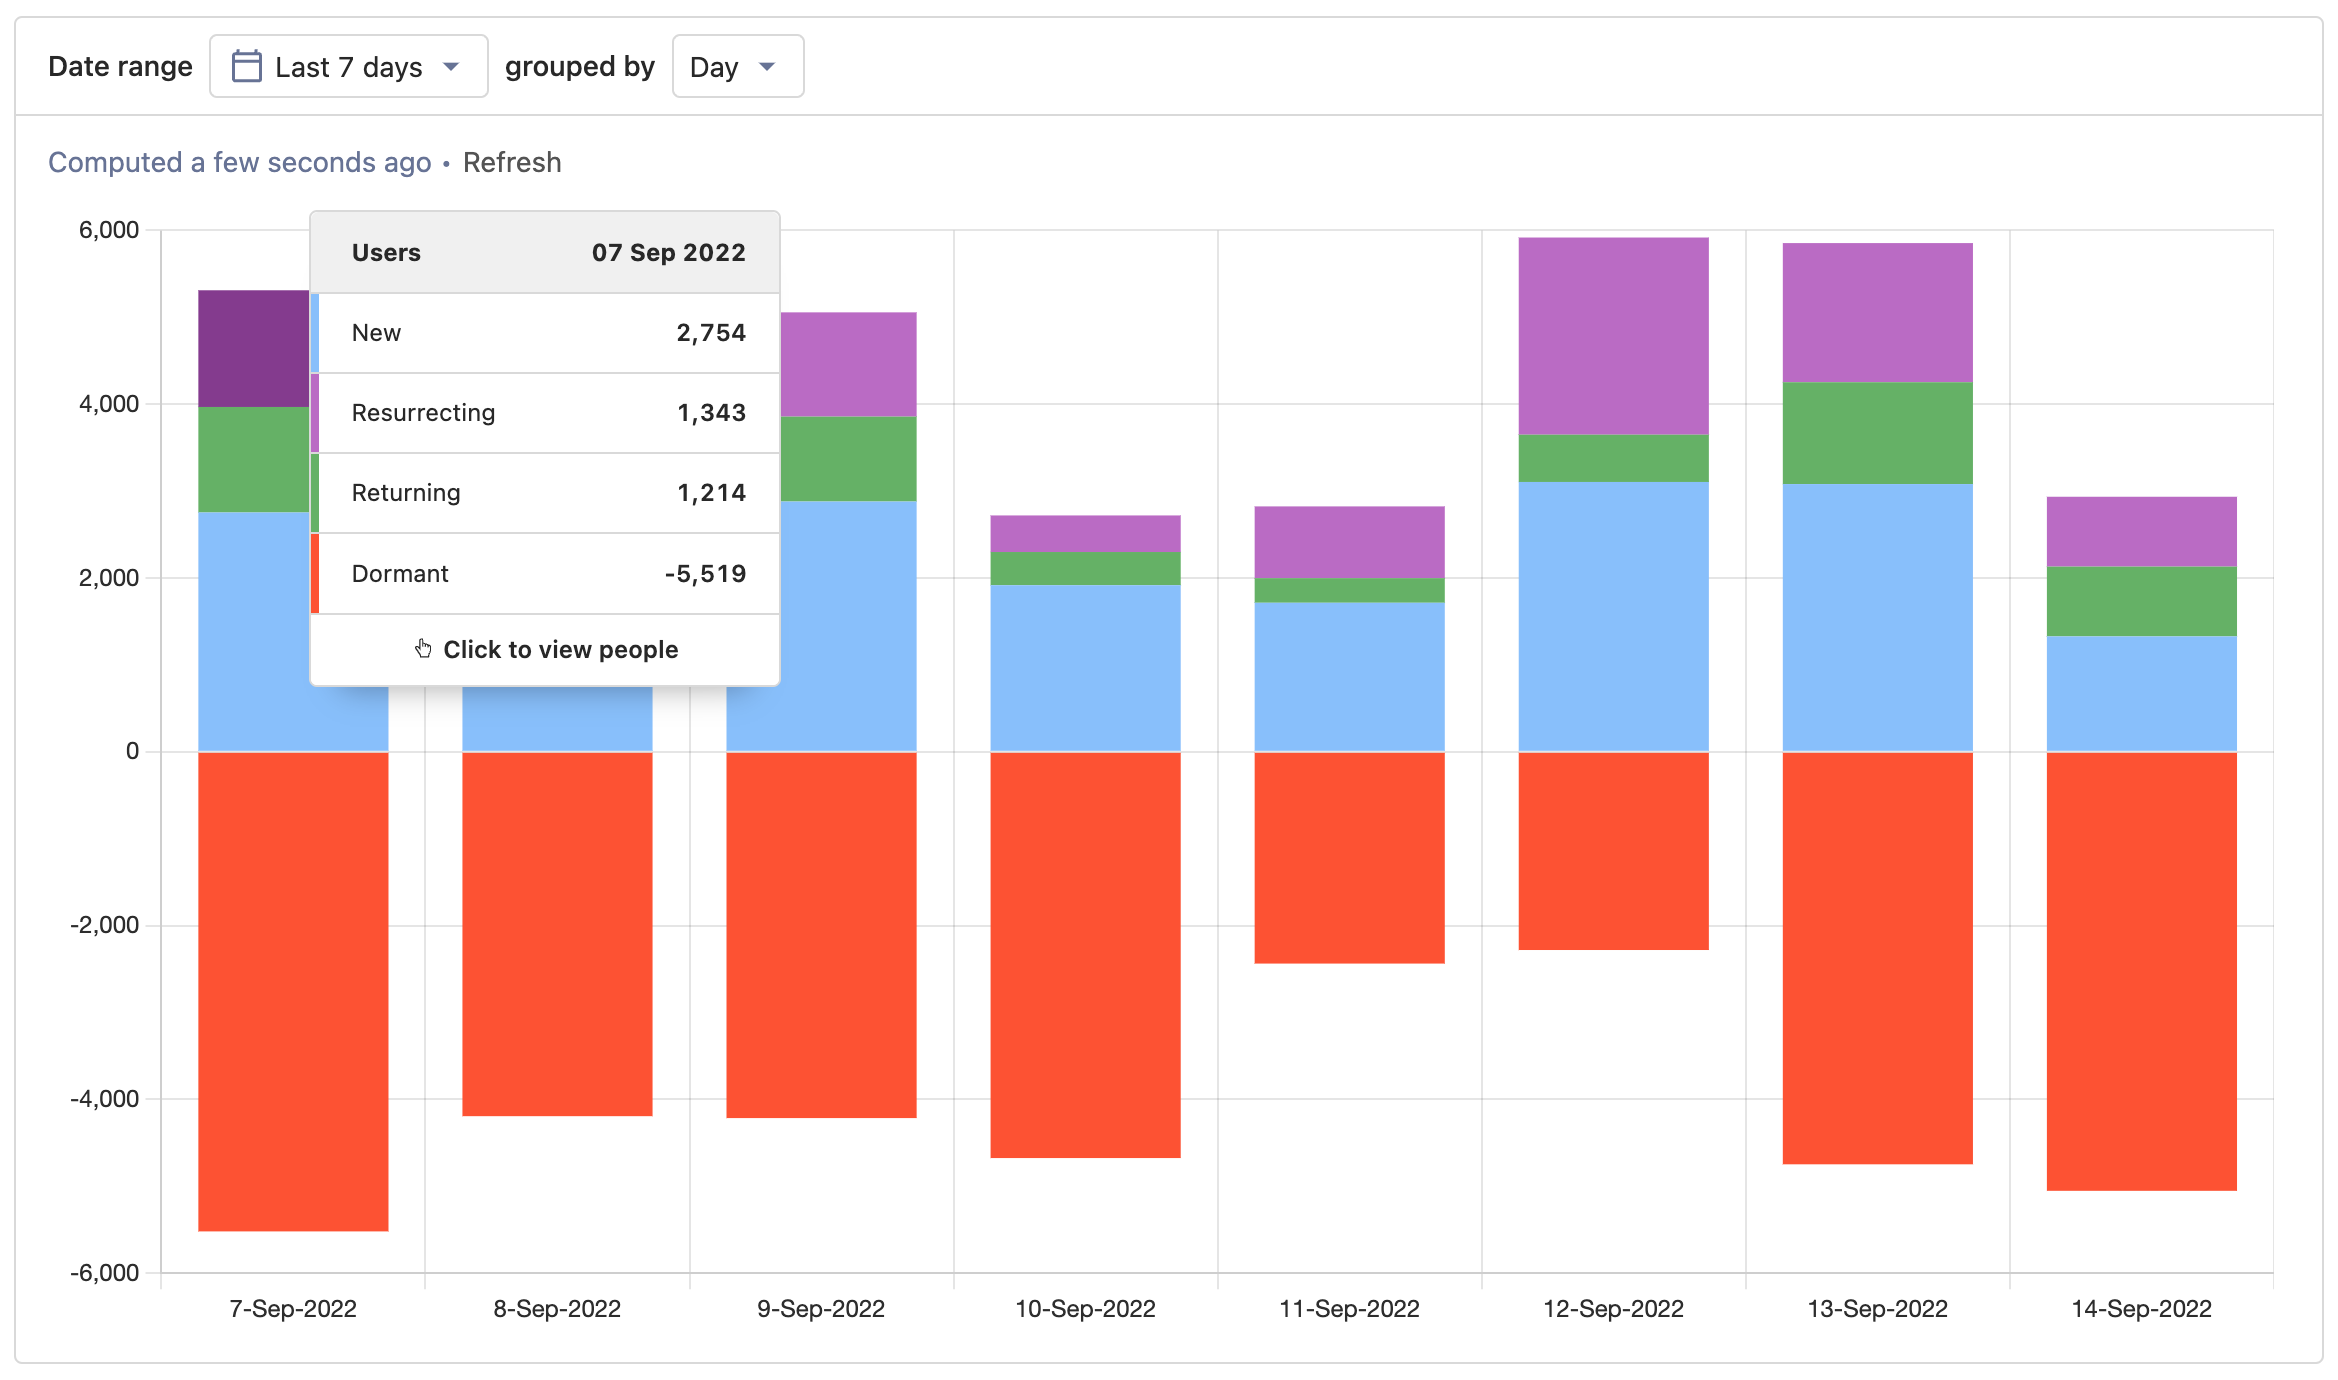The width and height of the screenshot is (2338, 1380).
Task: Click the hand pointer icon in the tooltip
Action: tap(423, 648)
